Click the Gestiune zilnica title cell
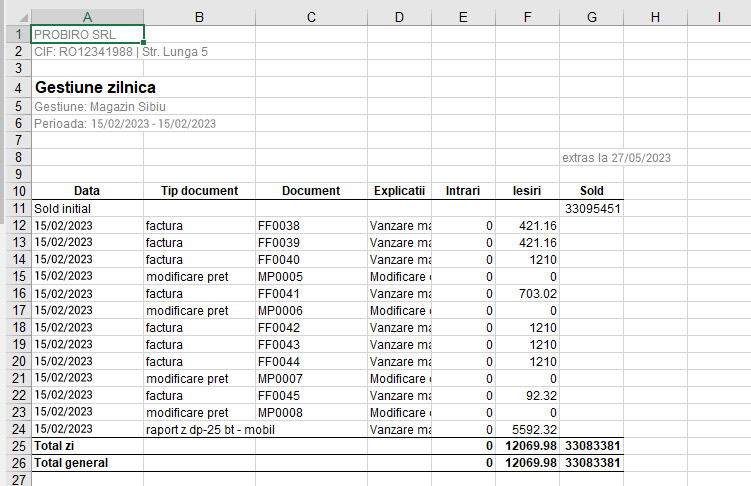 pyautogui.click(x=94, y=88)
